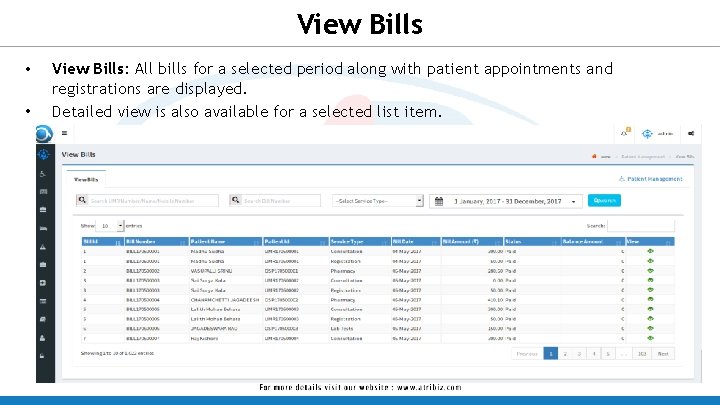
Task: Sort by Patient Id column
Action: tap(296, 242)
